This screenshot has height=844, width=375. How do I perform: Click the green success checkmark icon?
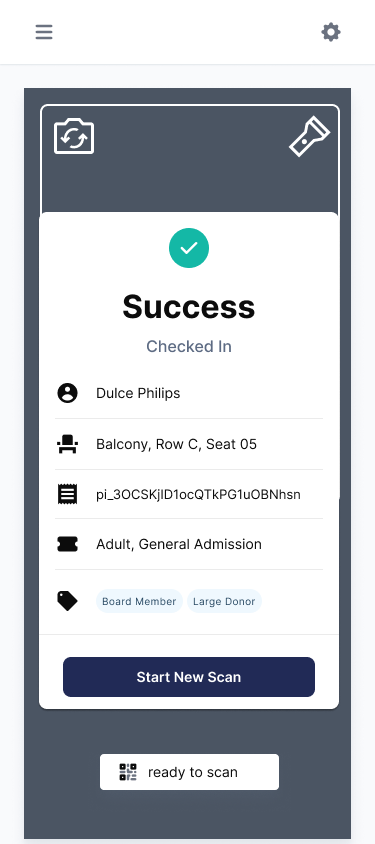(189, 248)
